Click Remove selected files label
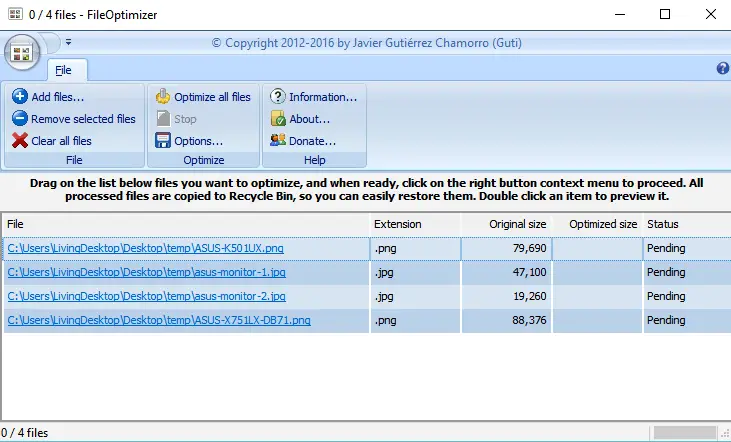 point(83,119)
